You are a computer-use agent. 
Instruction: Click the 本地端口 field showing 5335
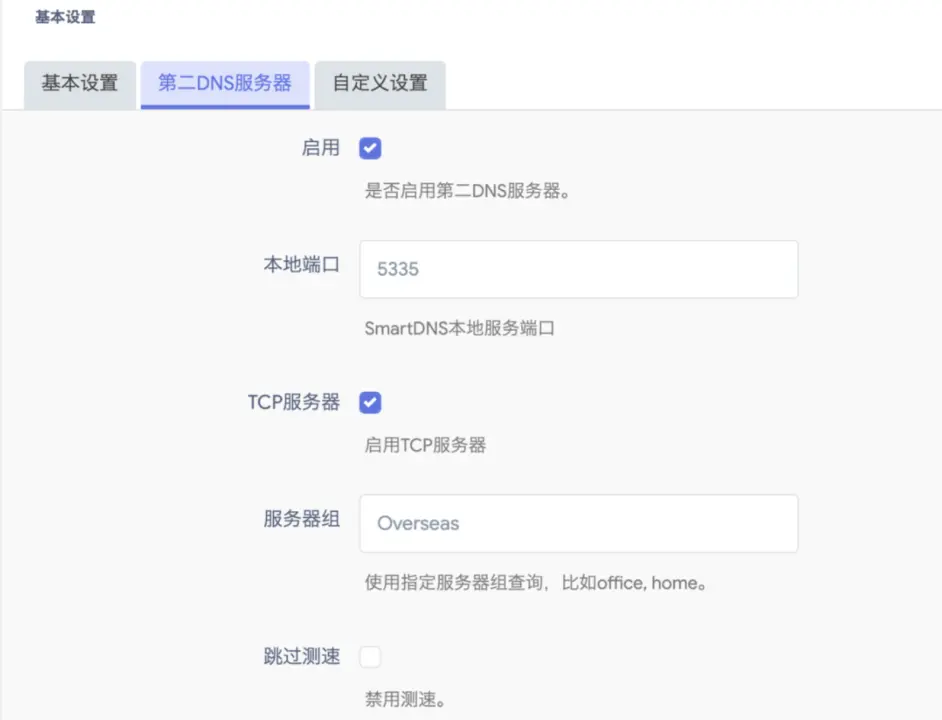pyautogui.click(x=578, y=269)
